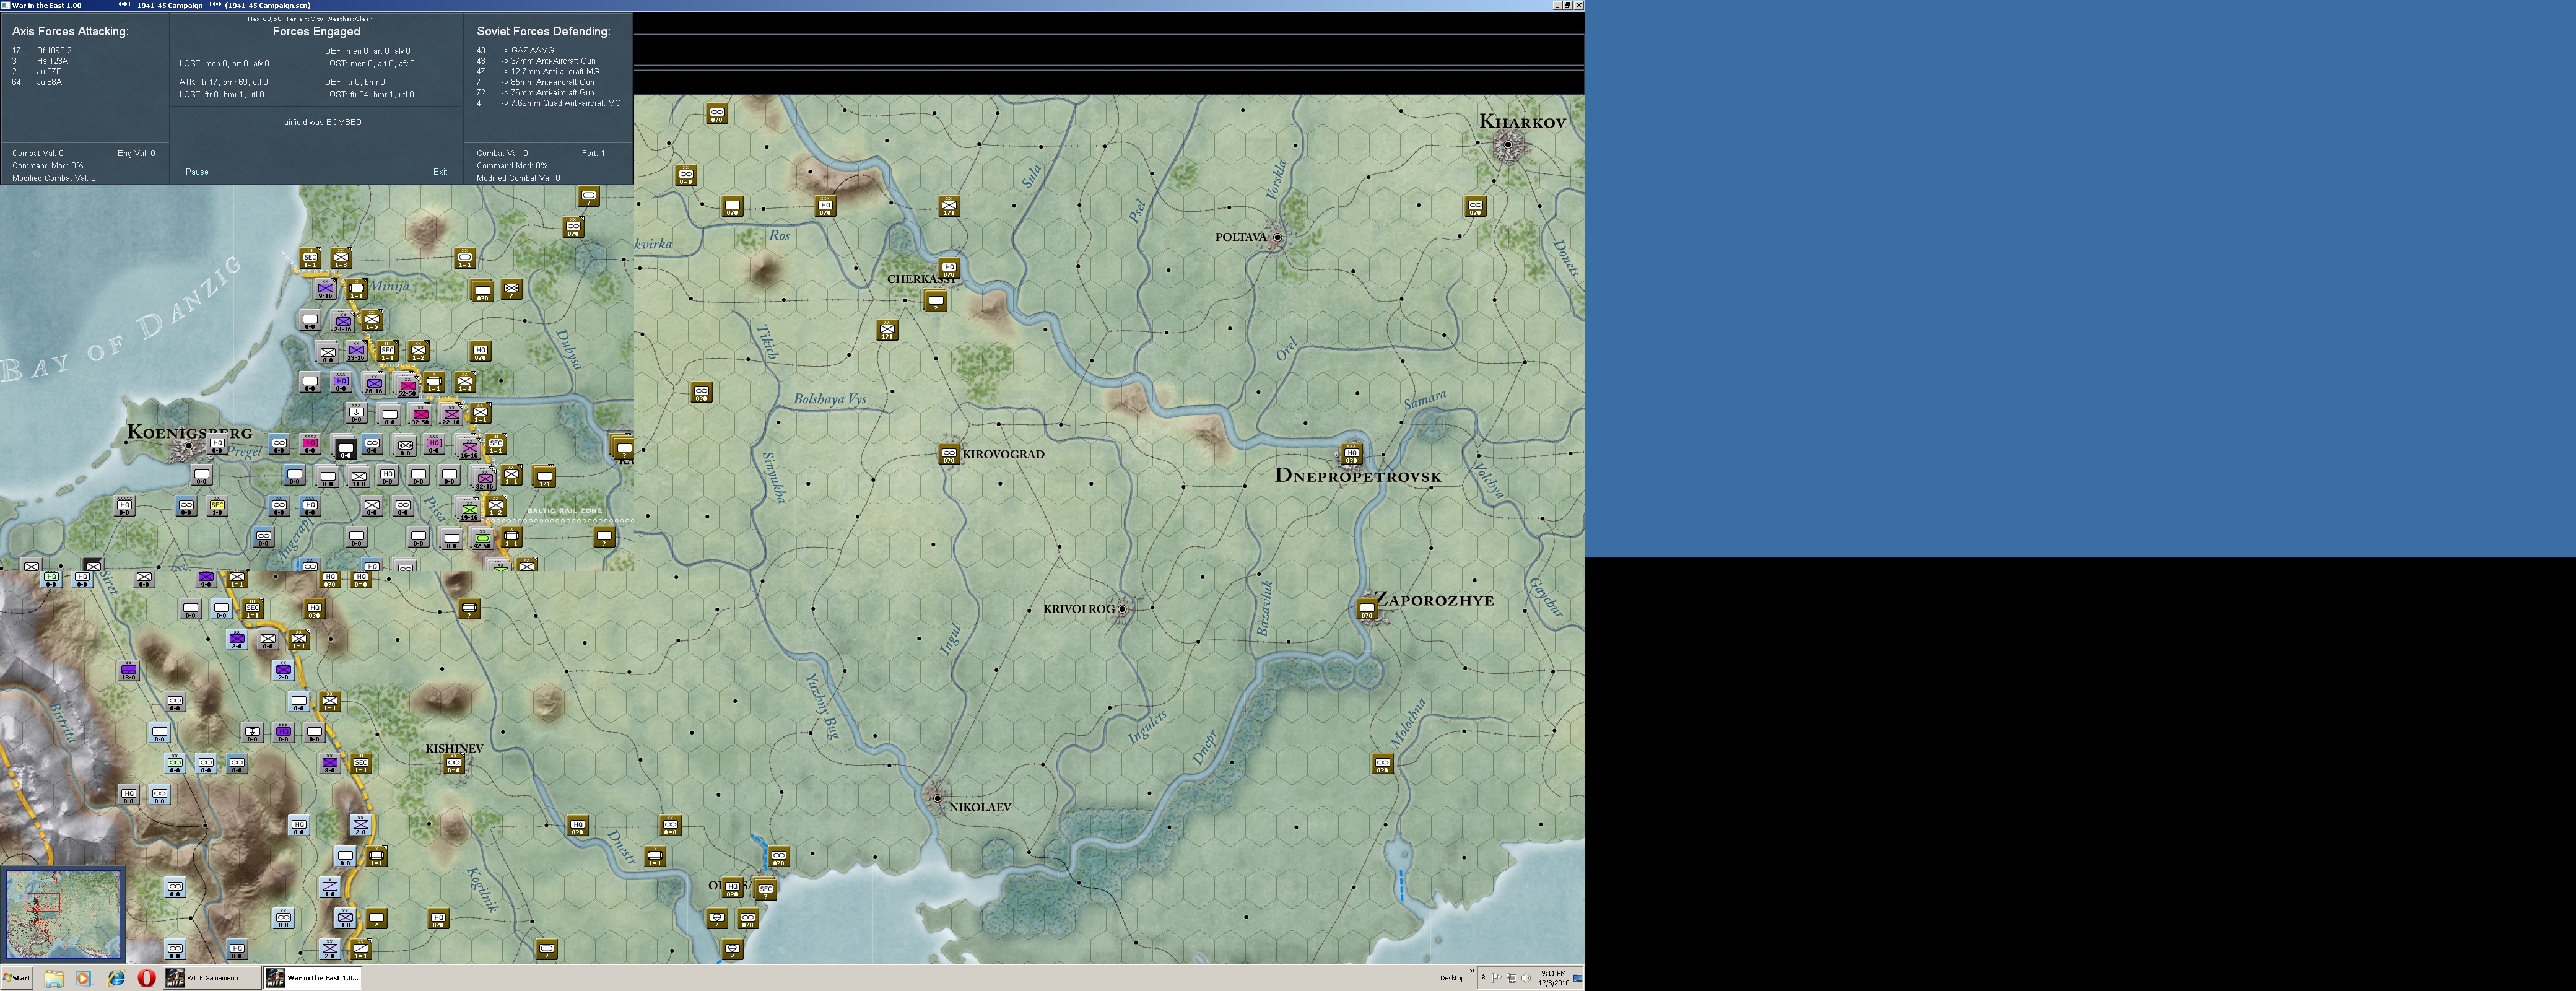Click the ZAPOROZHYE city label

(x=1436, y=600)
